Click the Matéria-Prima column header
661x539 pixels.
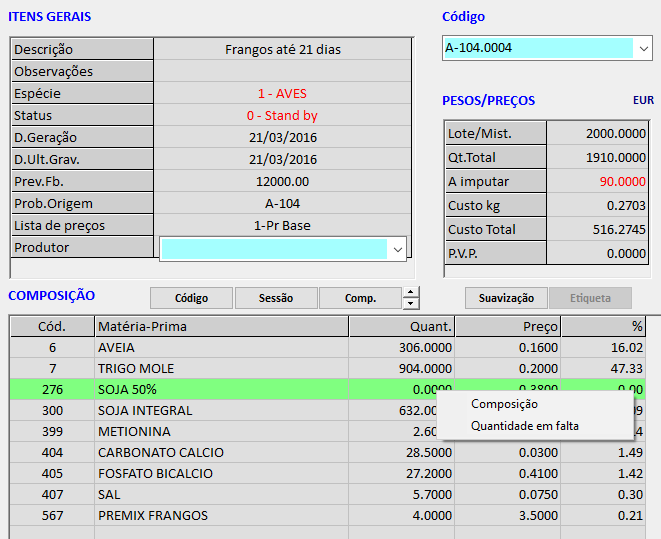click(x=220, y=327)
